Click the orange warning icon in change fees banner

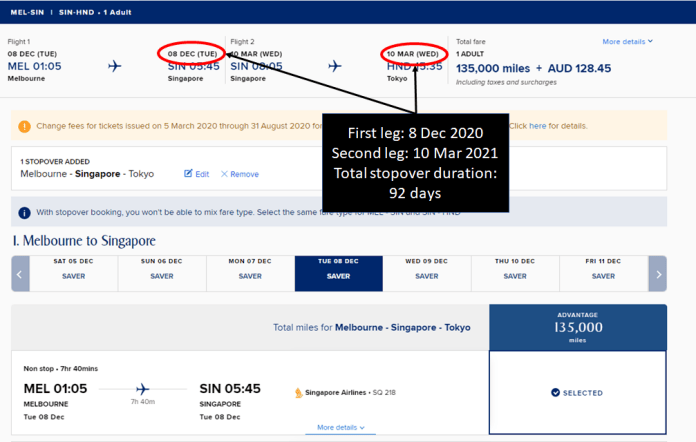pos(24,126)
